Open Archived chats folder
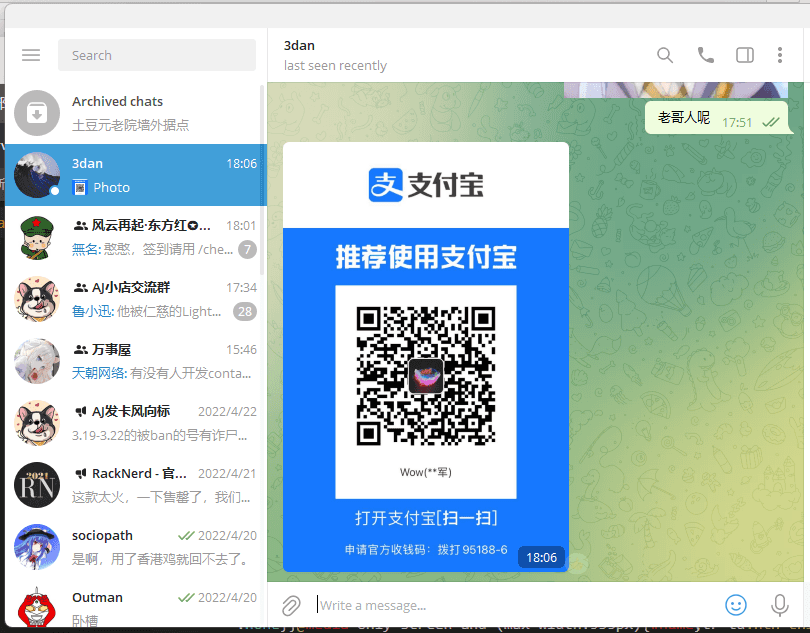 point(135,113)
